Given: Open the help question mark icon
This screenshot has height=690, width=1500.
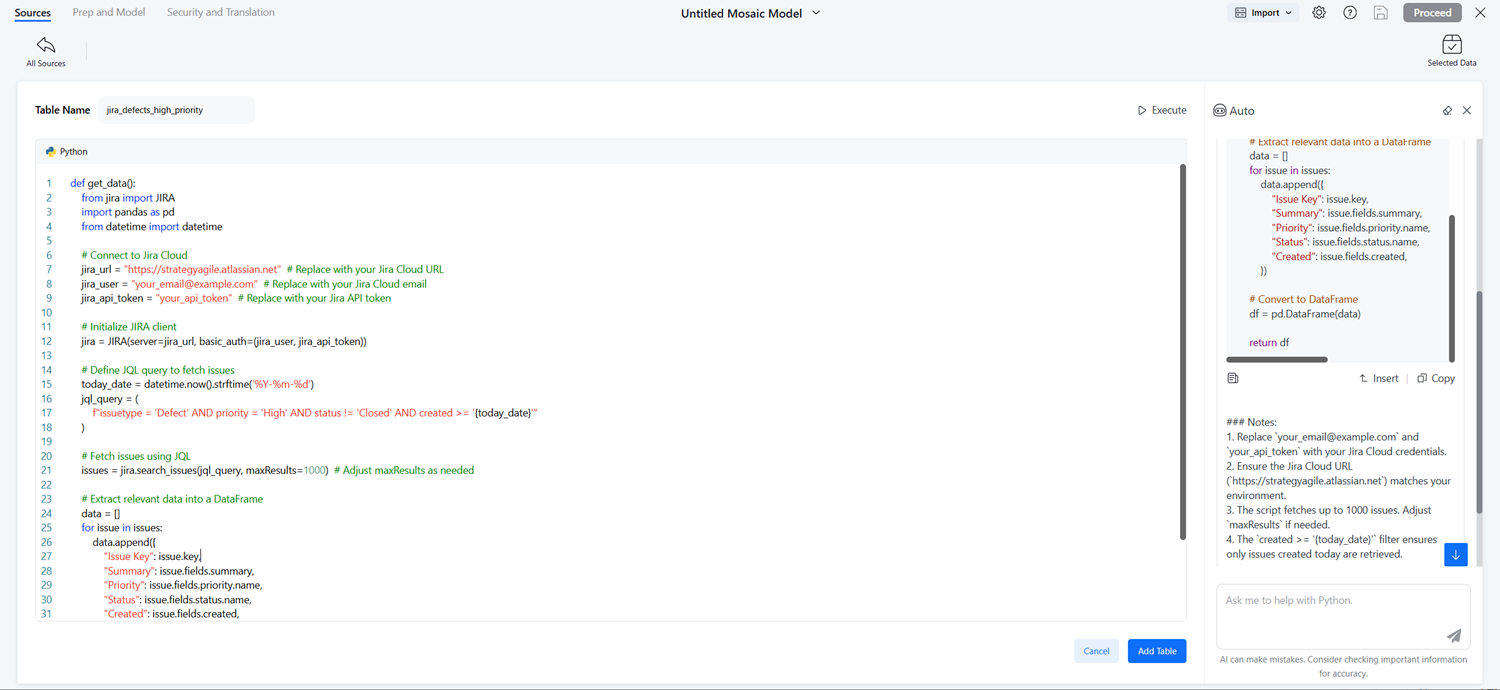Looking at the screenshot, I should tap(1350, 13).
